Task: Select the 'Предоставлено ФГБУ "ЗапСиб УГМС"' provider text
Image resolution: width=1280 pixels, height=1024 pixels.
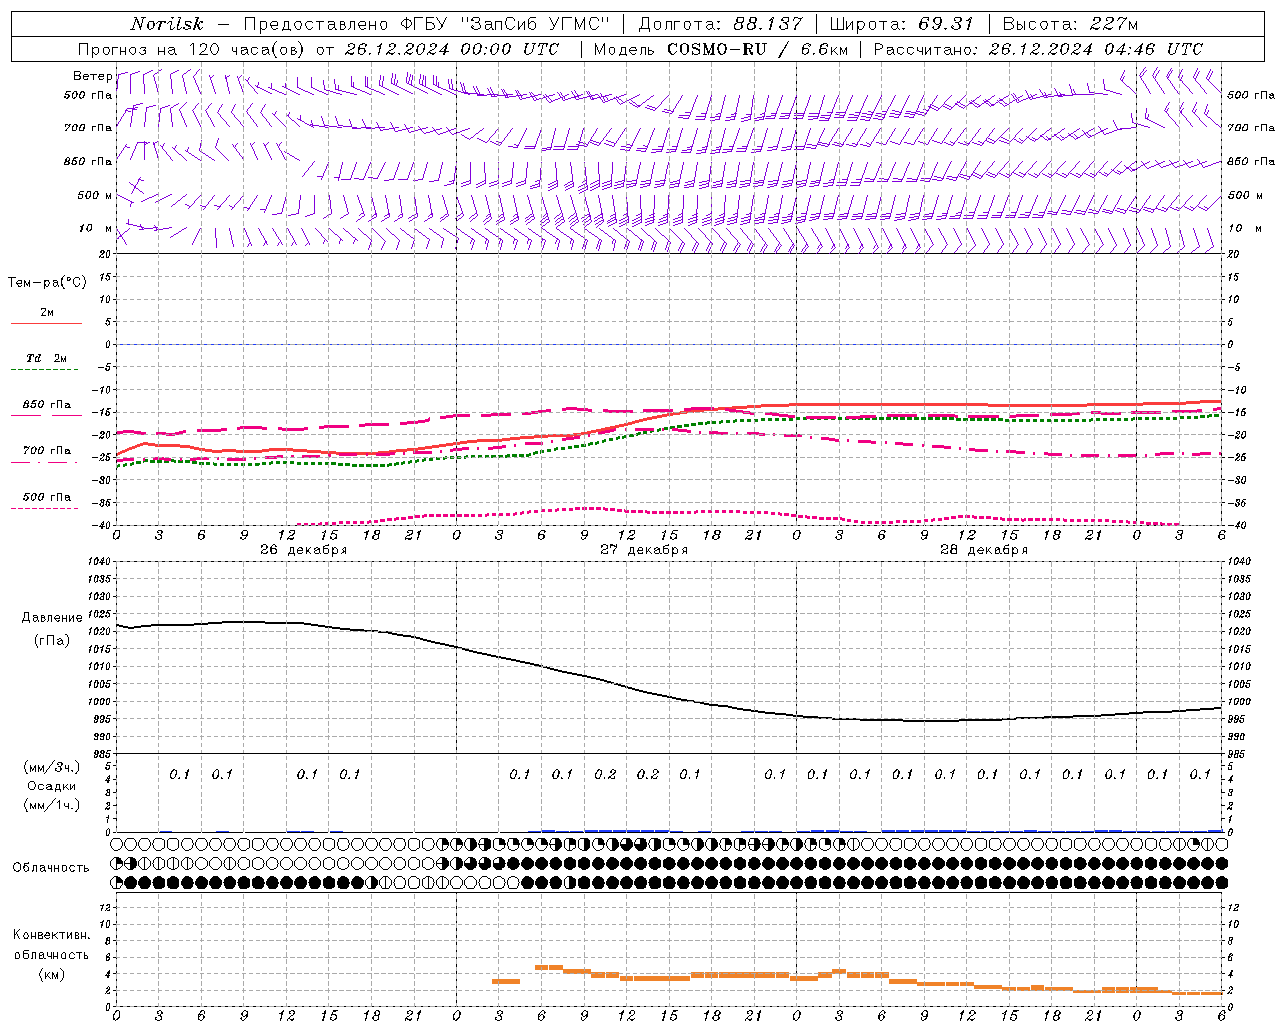Action: coord(426,24)
